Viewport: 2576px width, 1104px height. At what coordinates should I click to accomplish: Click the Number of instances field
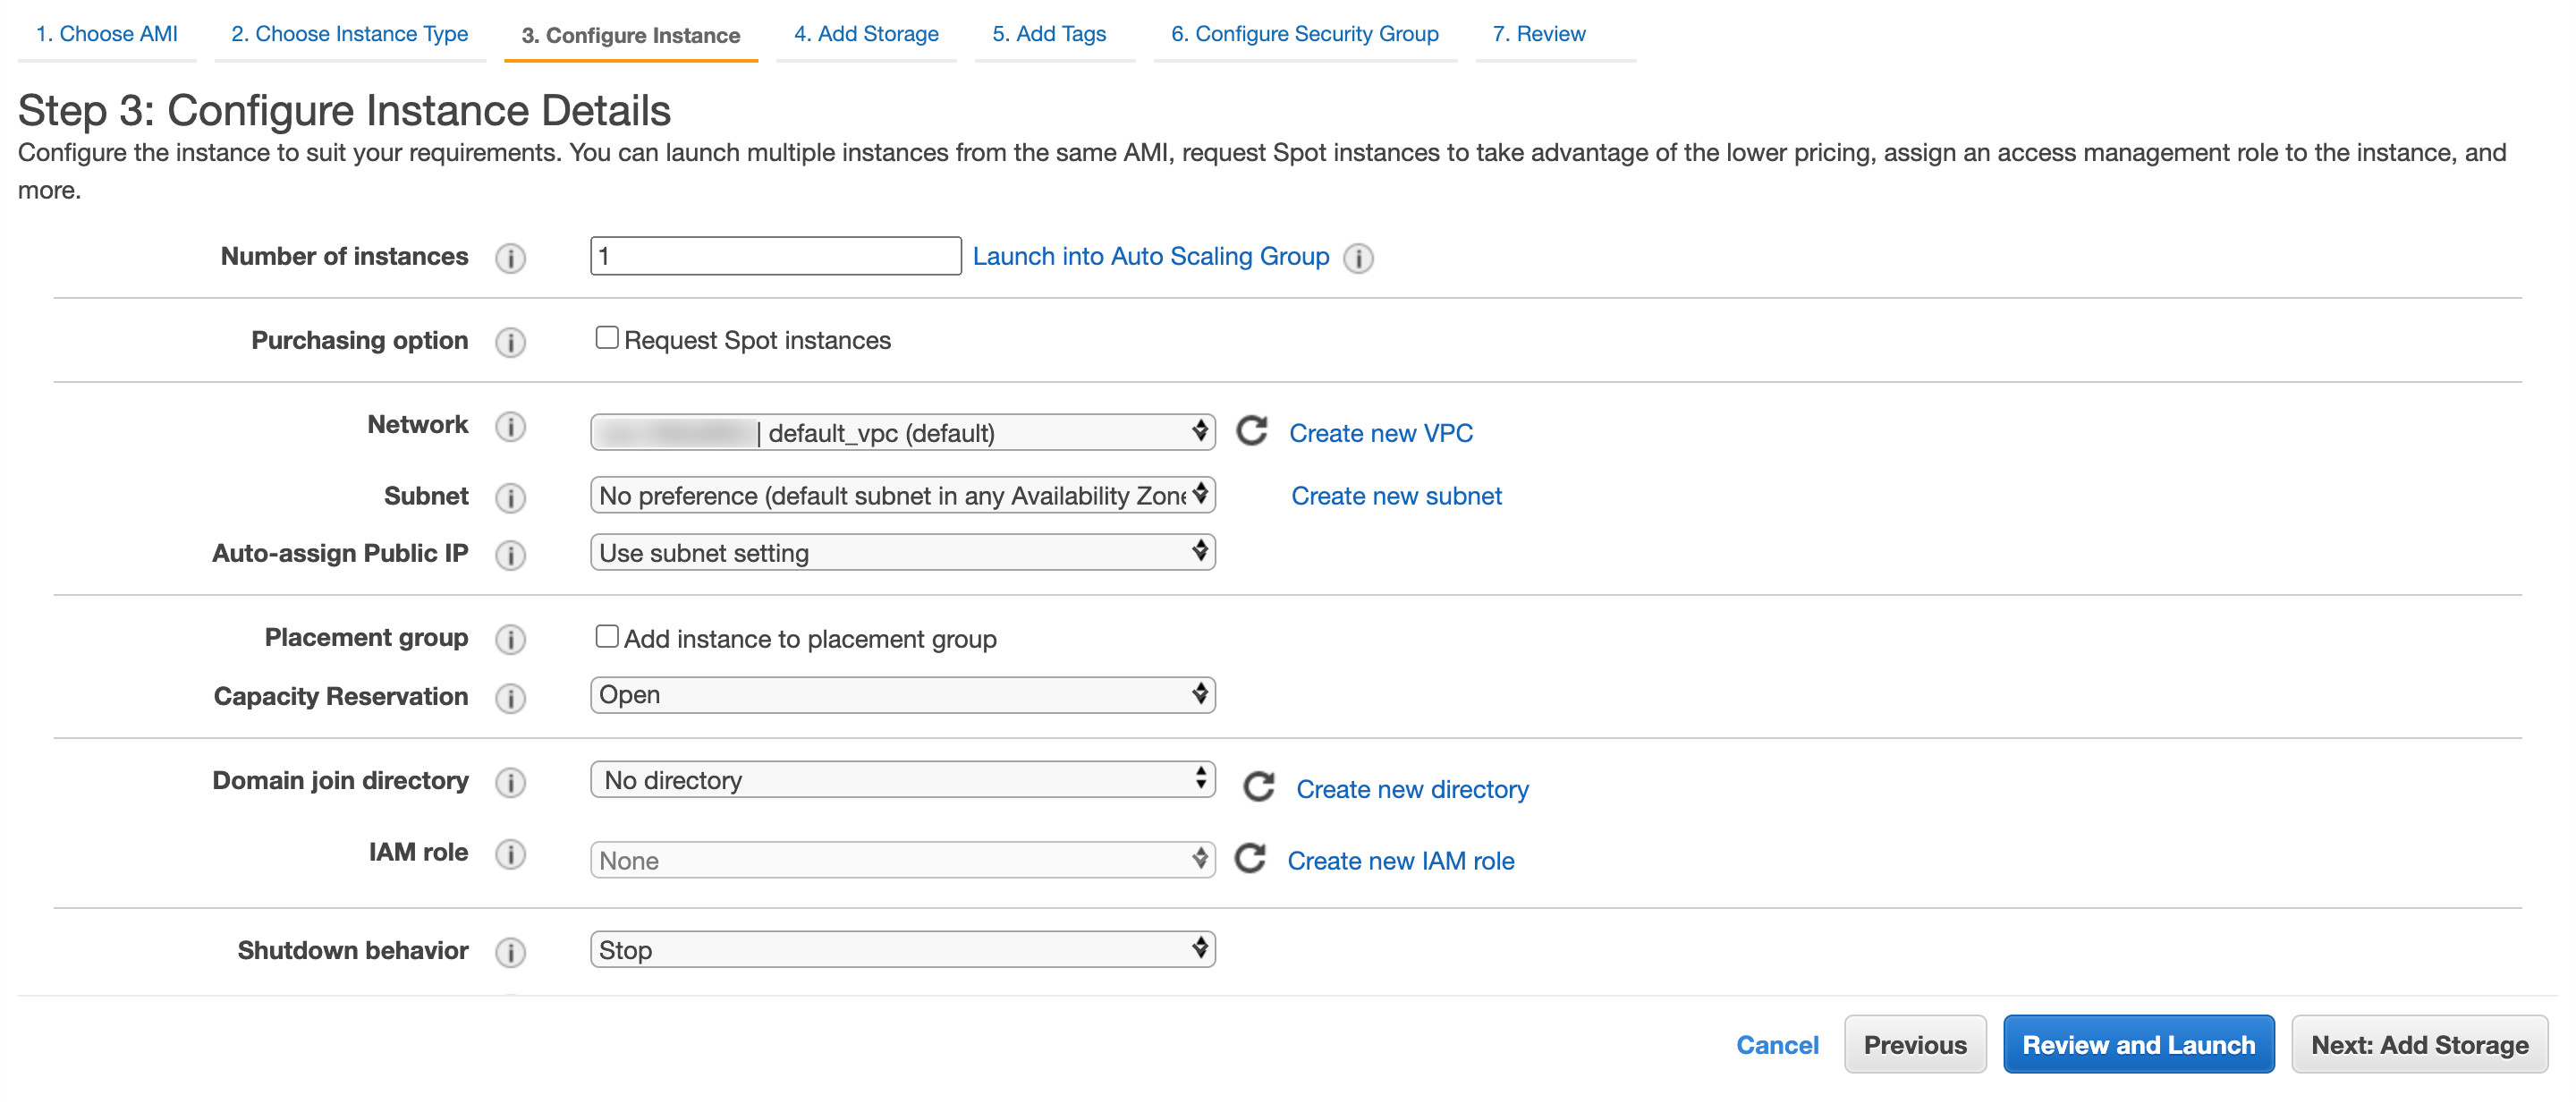(x=775, y=256)
